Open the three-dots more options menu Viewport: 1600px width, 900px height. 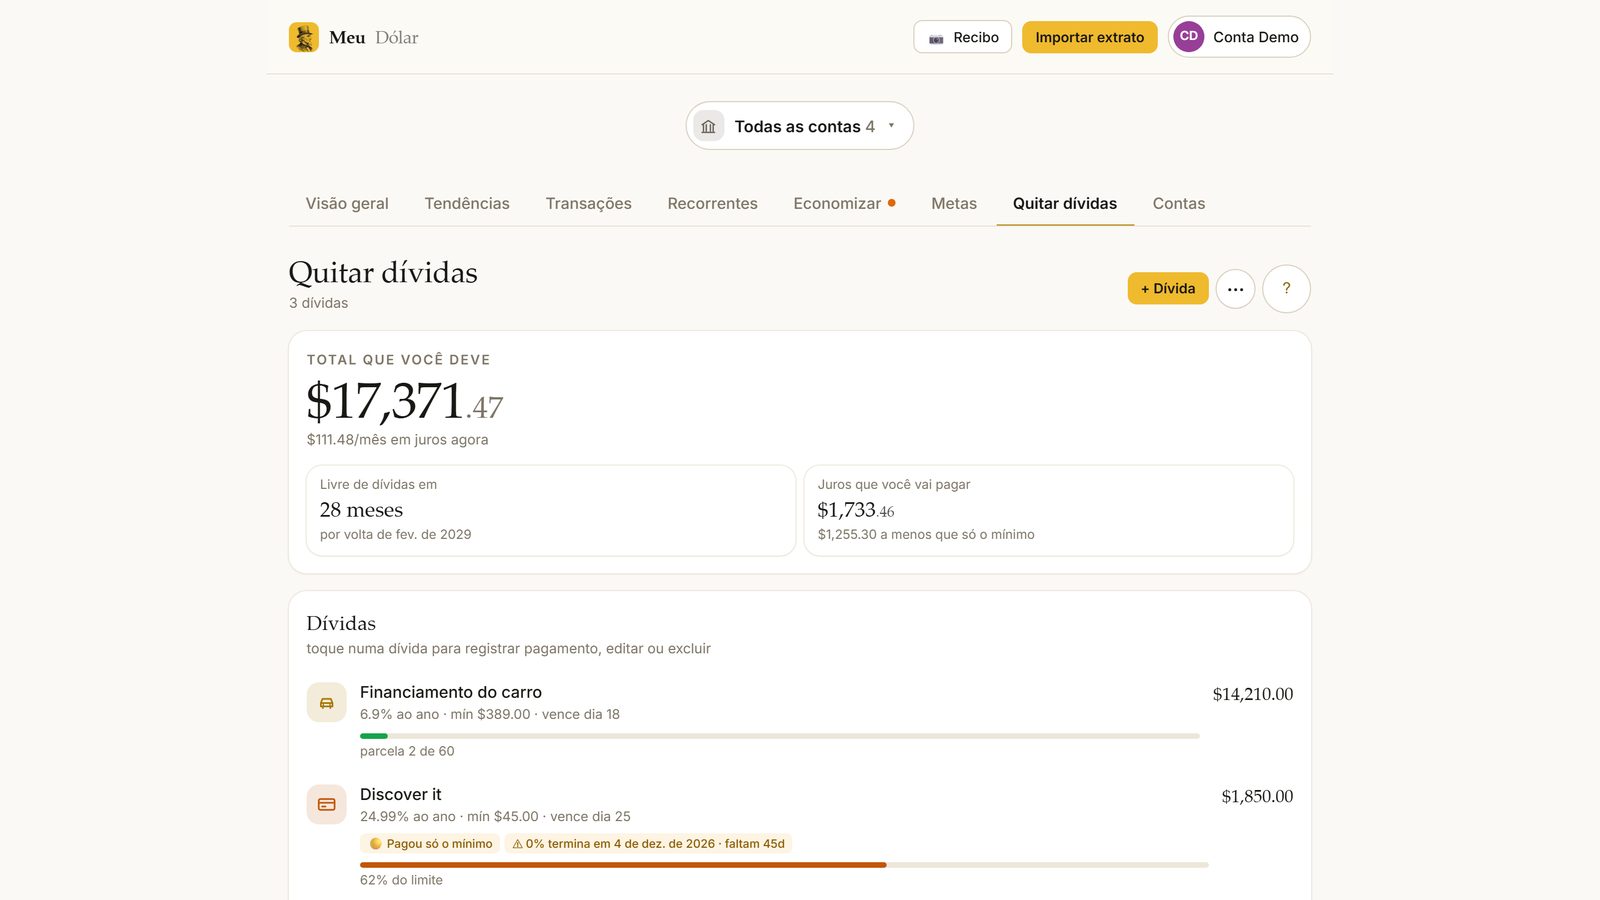click(1235, 289)
